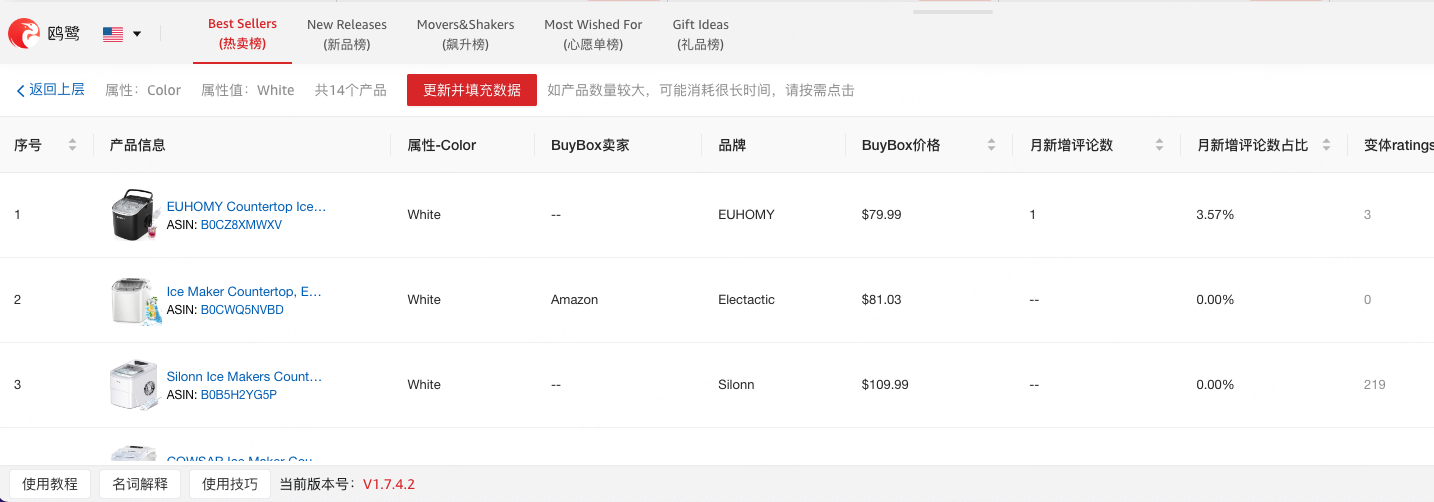Click the 名词解释 button
The height and width of the screenshot is (502, 1434).
pos(140,484)
